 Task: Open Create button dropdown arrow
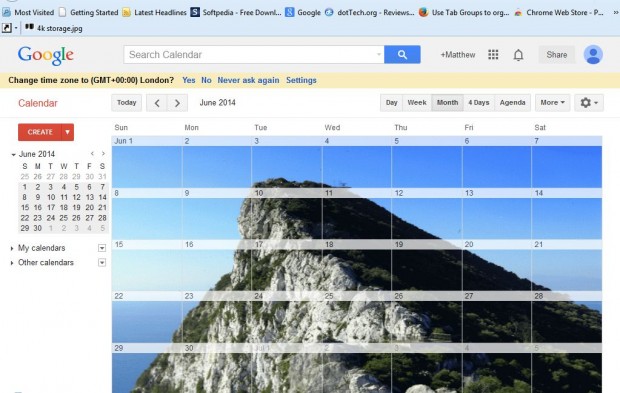68,132
